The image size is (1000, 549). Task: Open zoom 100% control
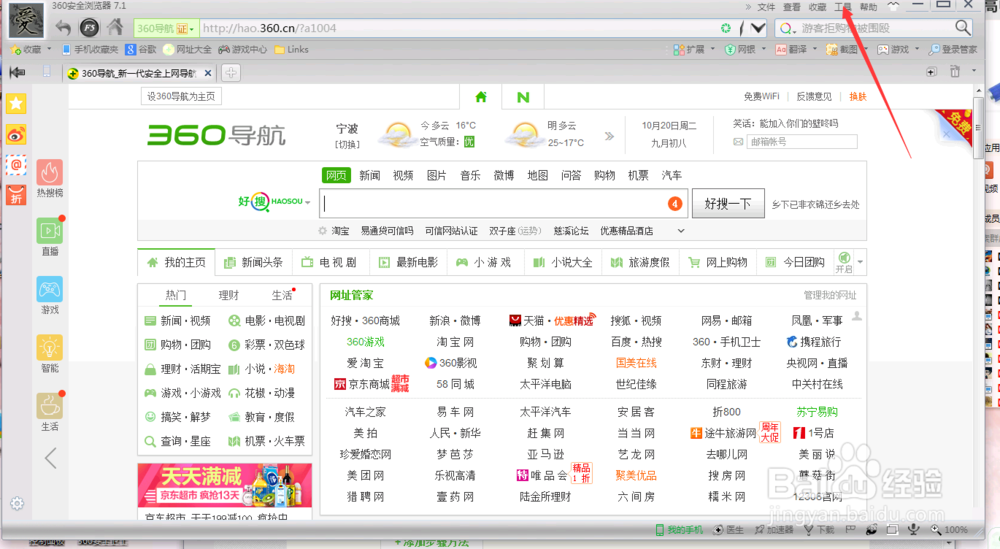pos(949,530)
